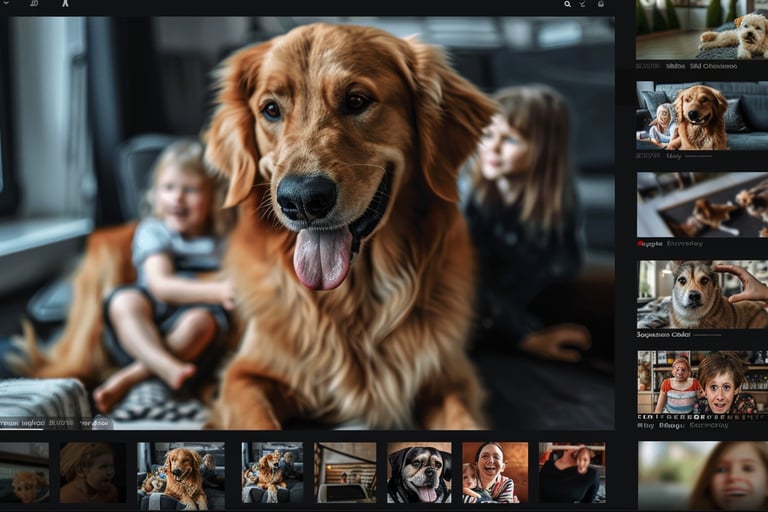Select the sidebar thumbnail of white fluffy dog
Screen dimensions: 768x512
click(x=702, y=29)
